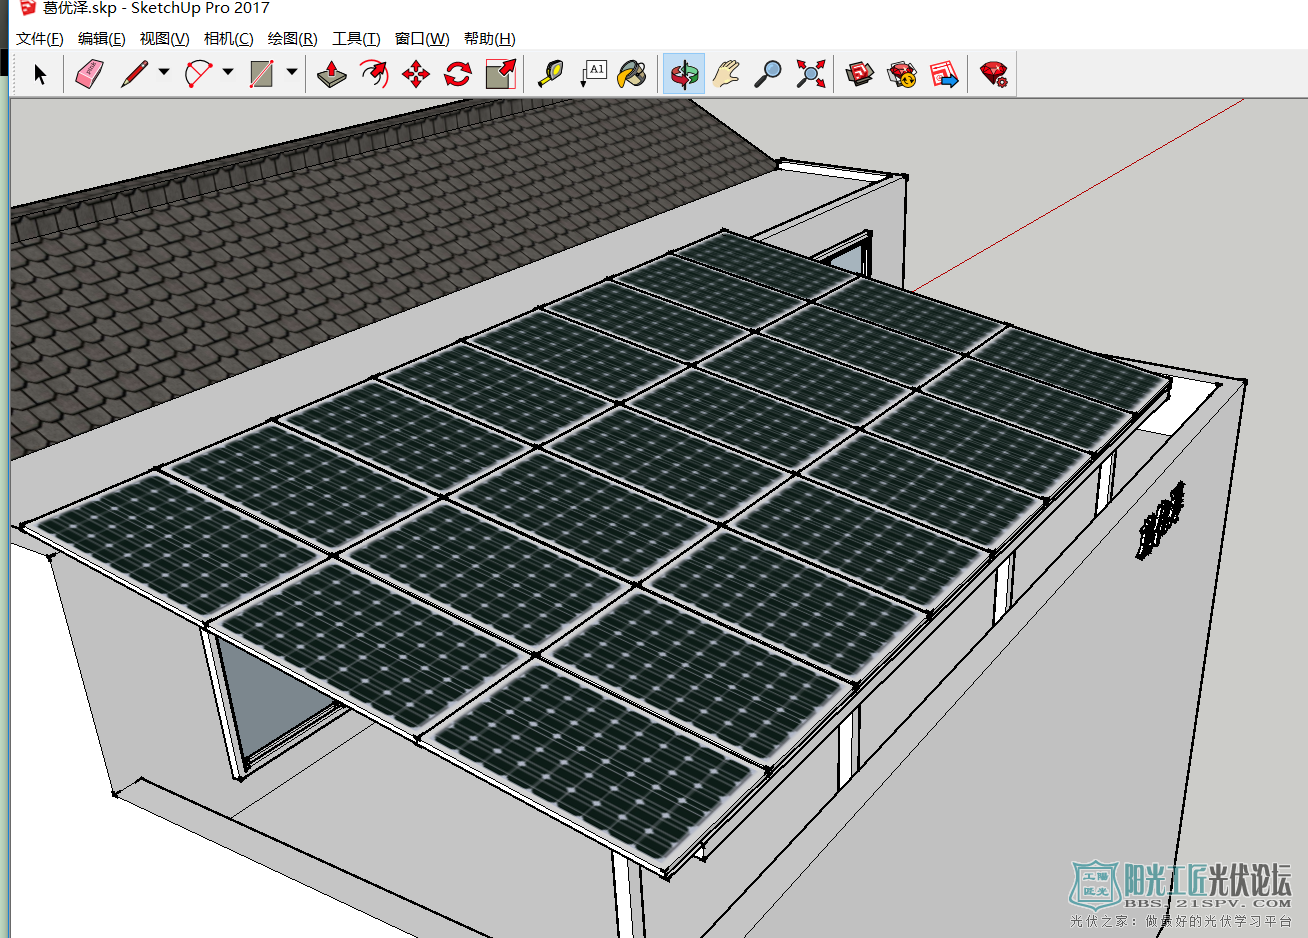Activate the Rotate tool

[458, 74]
